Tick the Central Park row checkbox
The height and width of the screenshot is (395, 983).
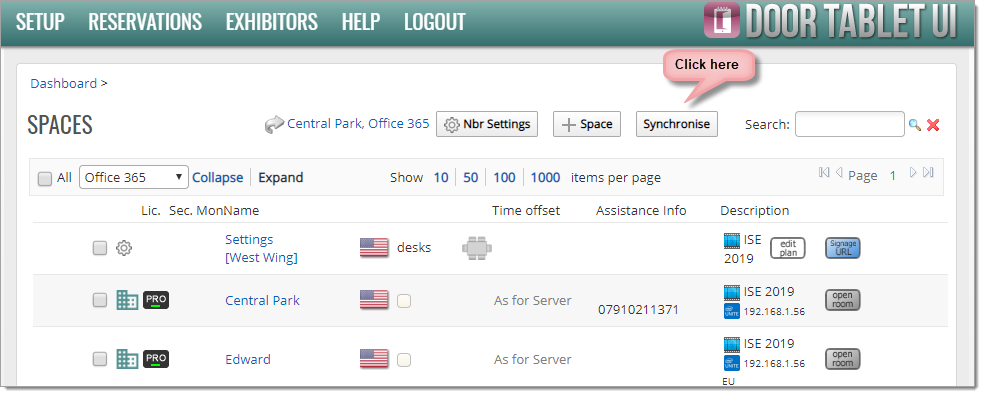[100, 300]
